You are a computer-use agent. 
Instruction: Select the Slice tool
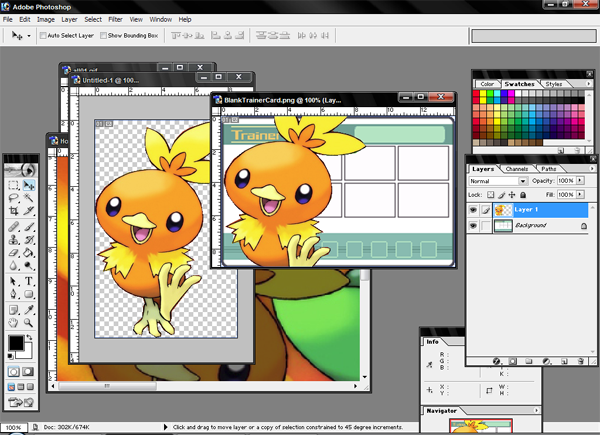29,211
